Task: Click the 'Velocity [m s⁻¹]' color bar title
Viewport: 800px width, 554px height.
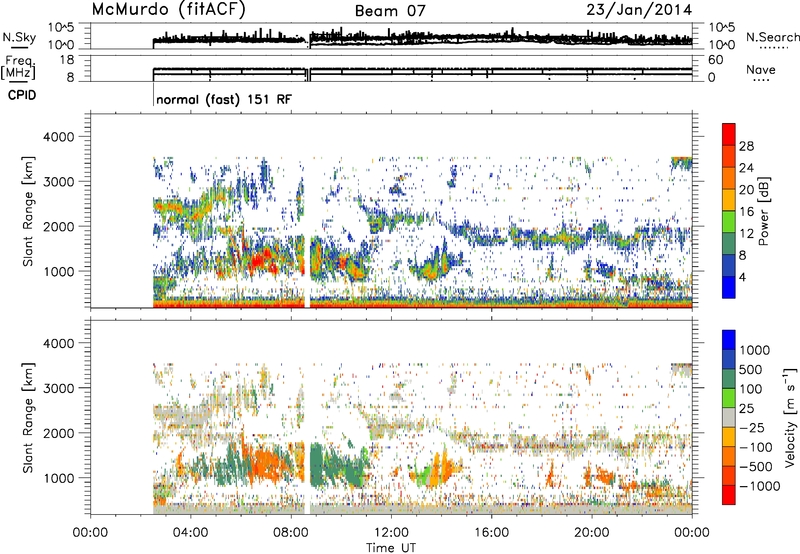Action: click(790, 417)
